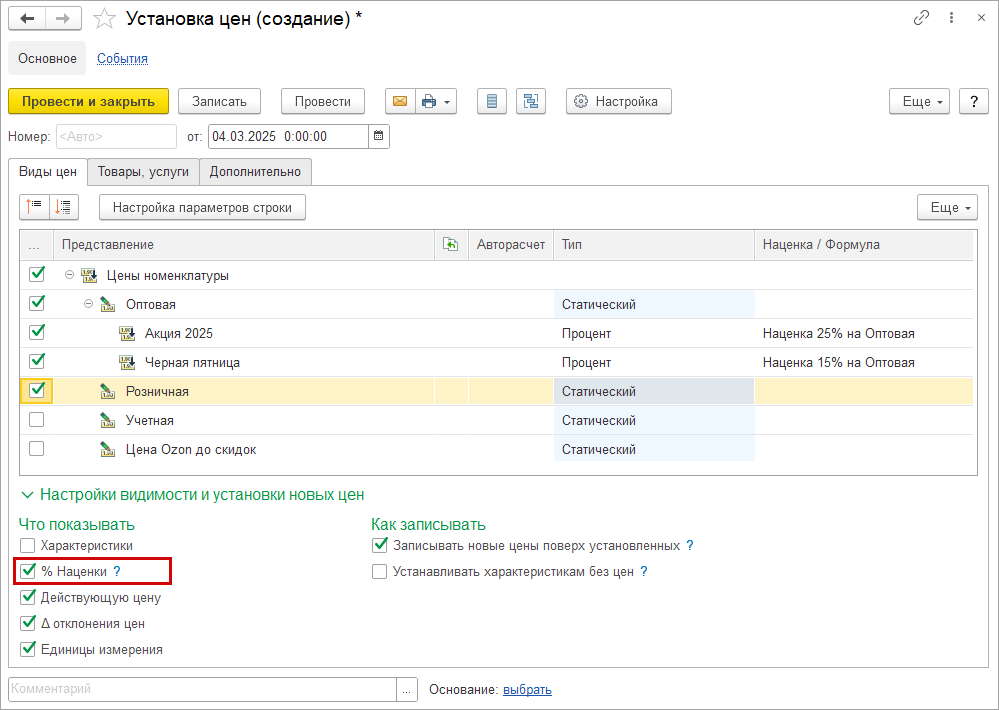The height and width of the screenshot is (710, 999).
Task: Click Провести и закрыть button
Action: 89,101
